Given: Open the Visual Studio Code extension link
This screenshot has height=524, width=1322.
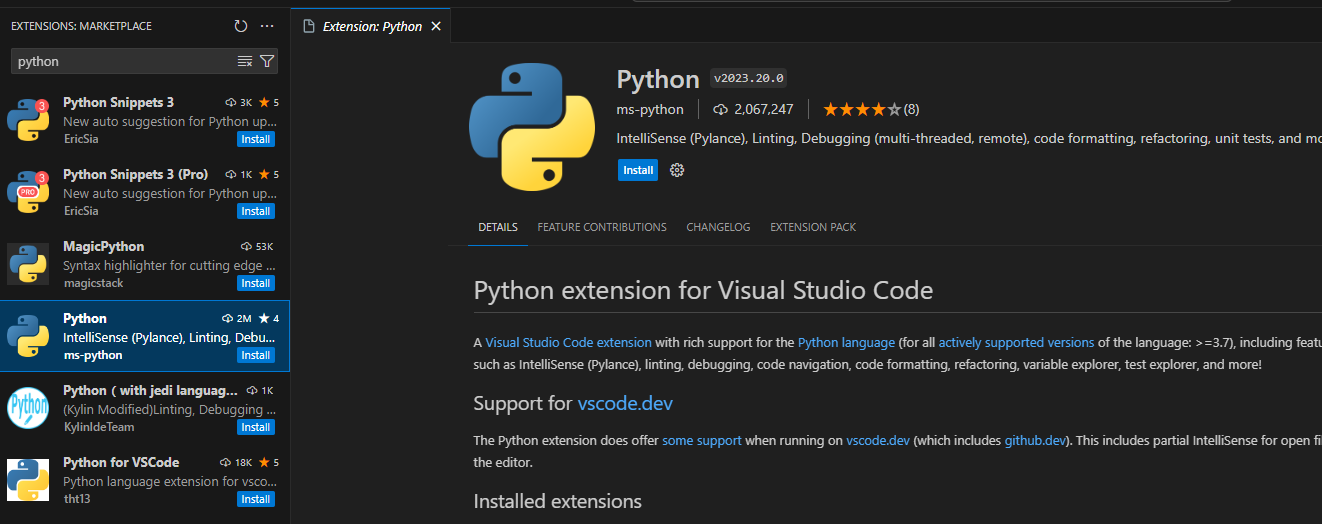Looking at the screenshot, I should tap(568, 342).
